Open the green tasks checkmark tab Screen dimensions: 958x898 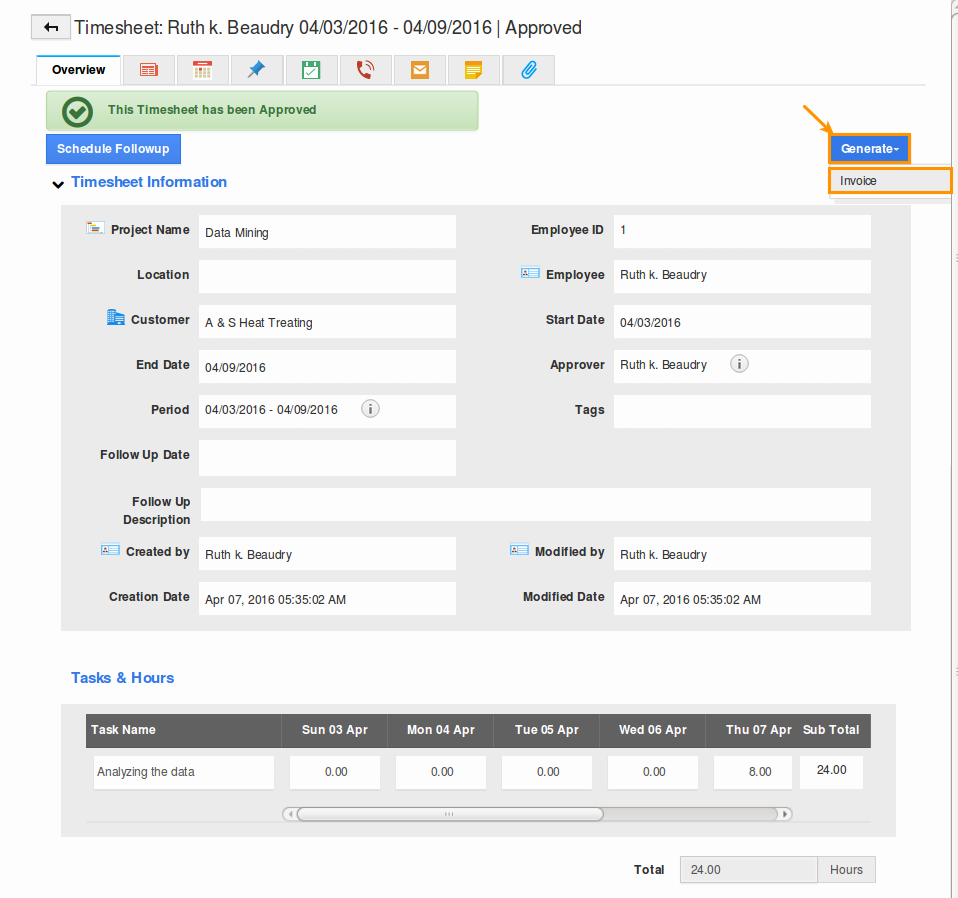point(311,70)
